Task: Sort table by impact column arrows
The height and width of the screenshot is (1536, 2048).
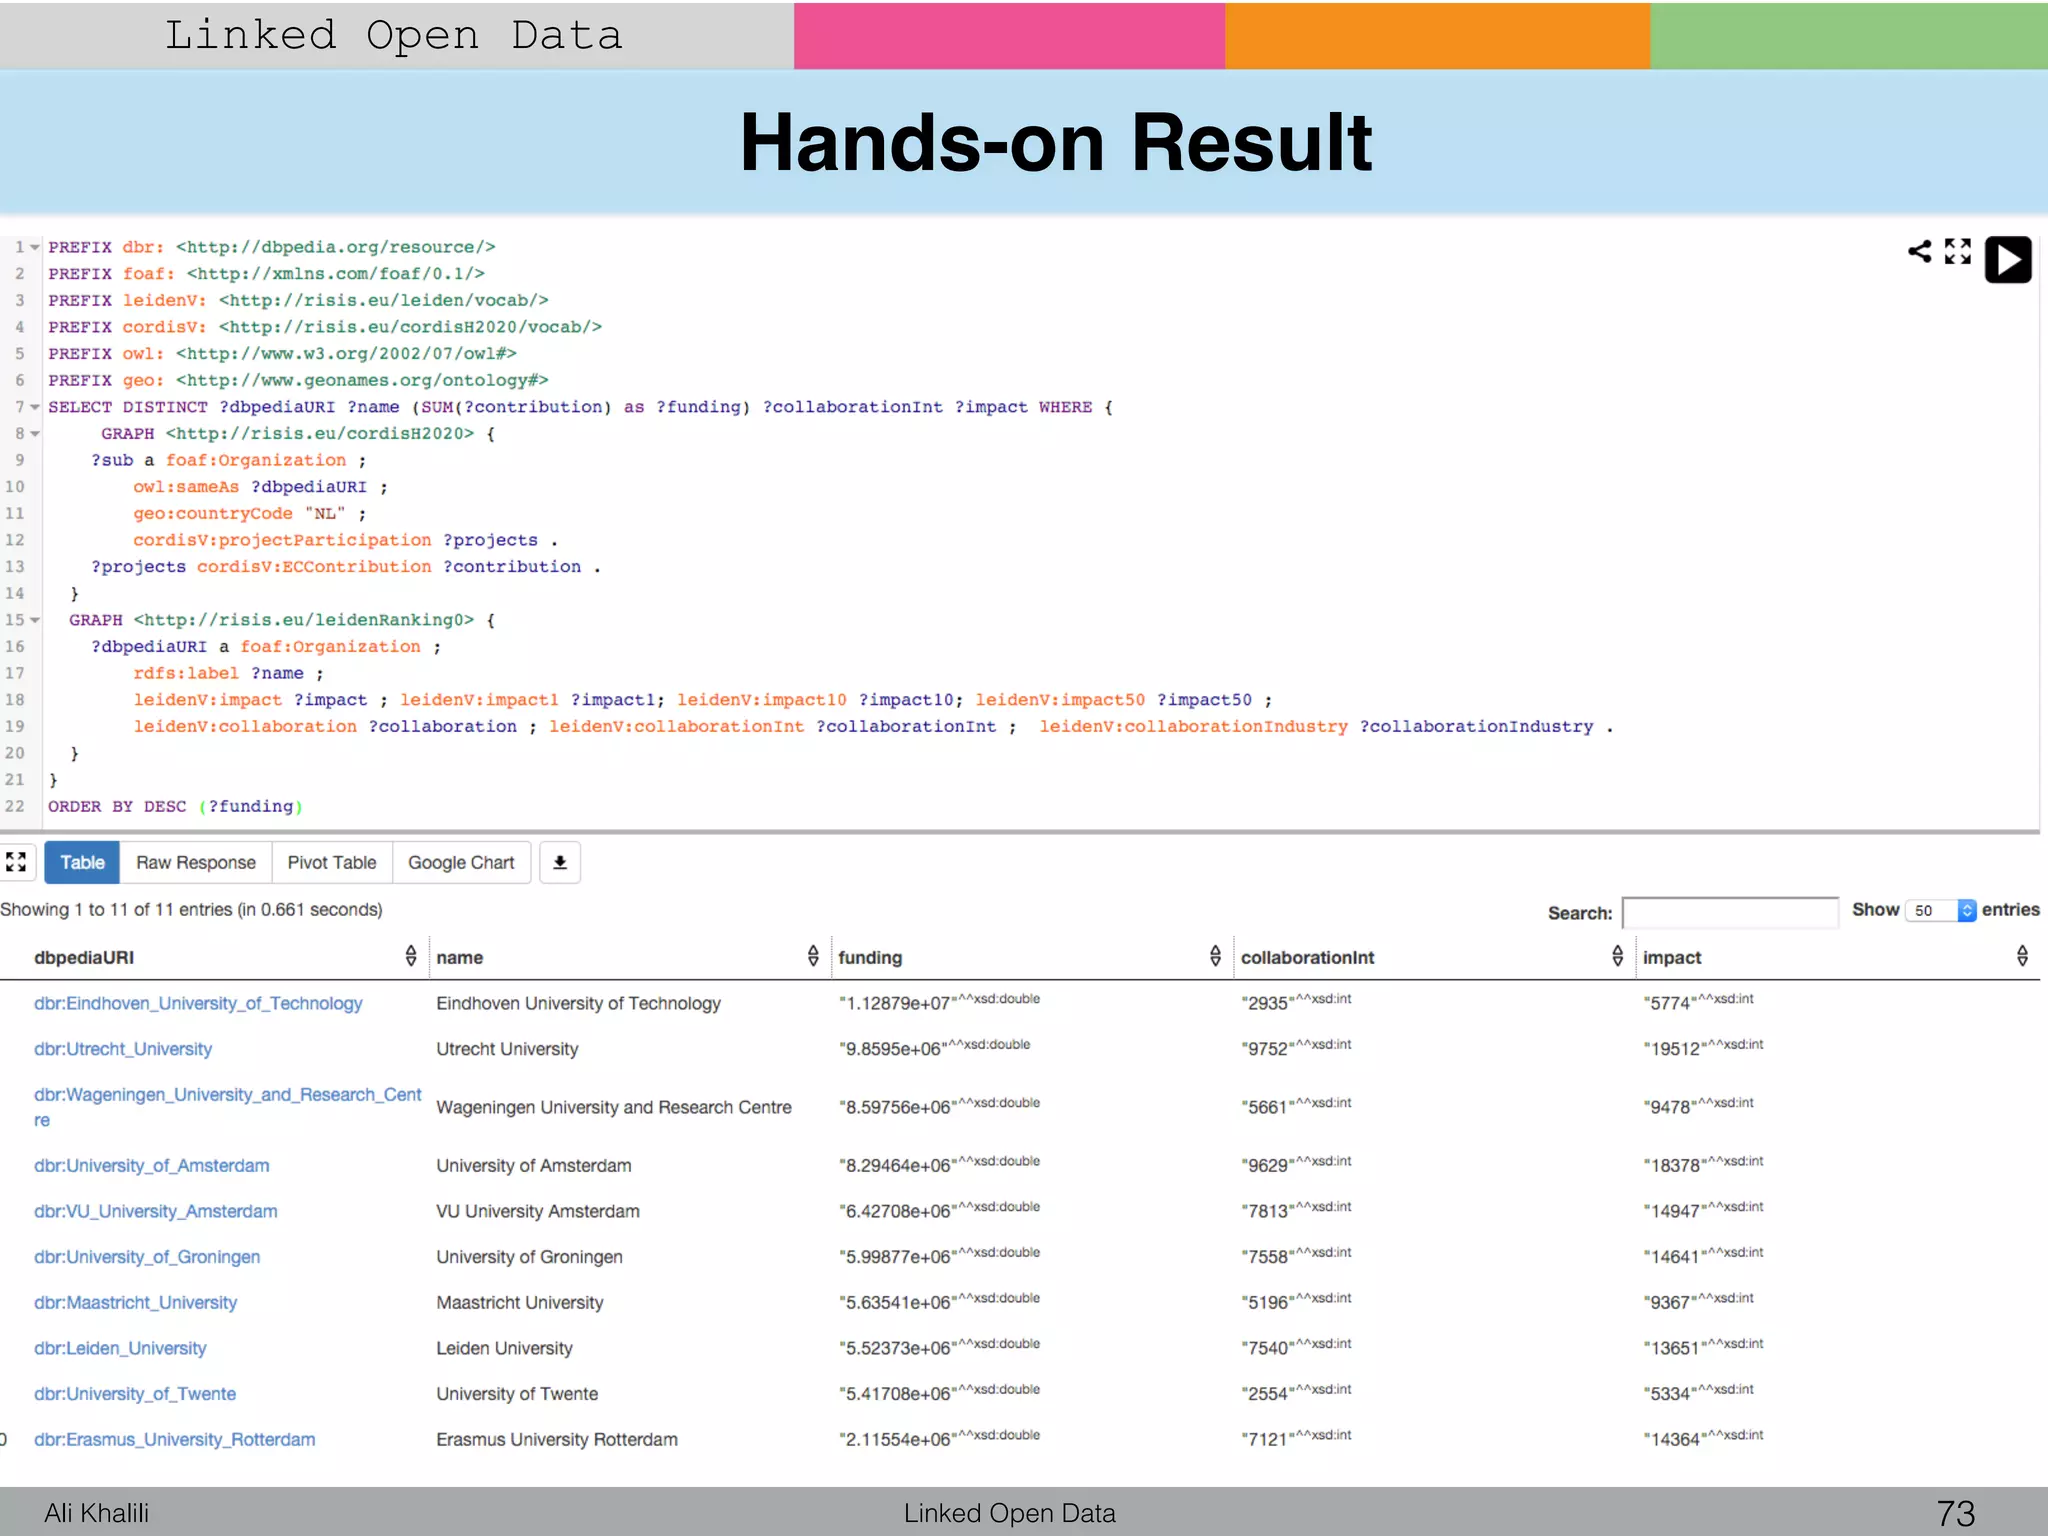Action: pyautogui.click(x=2022, y=956)
